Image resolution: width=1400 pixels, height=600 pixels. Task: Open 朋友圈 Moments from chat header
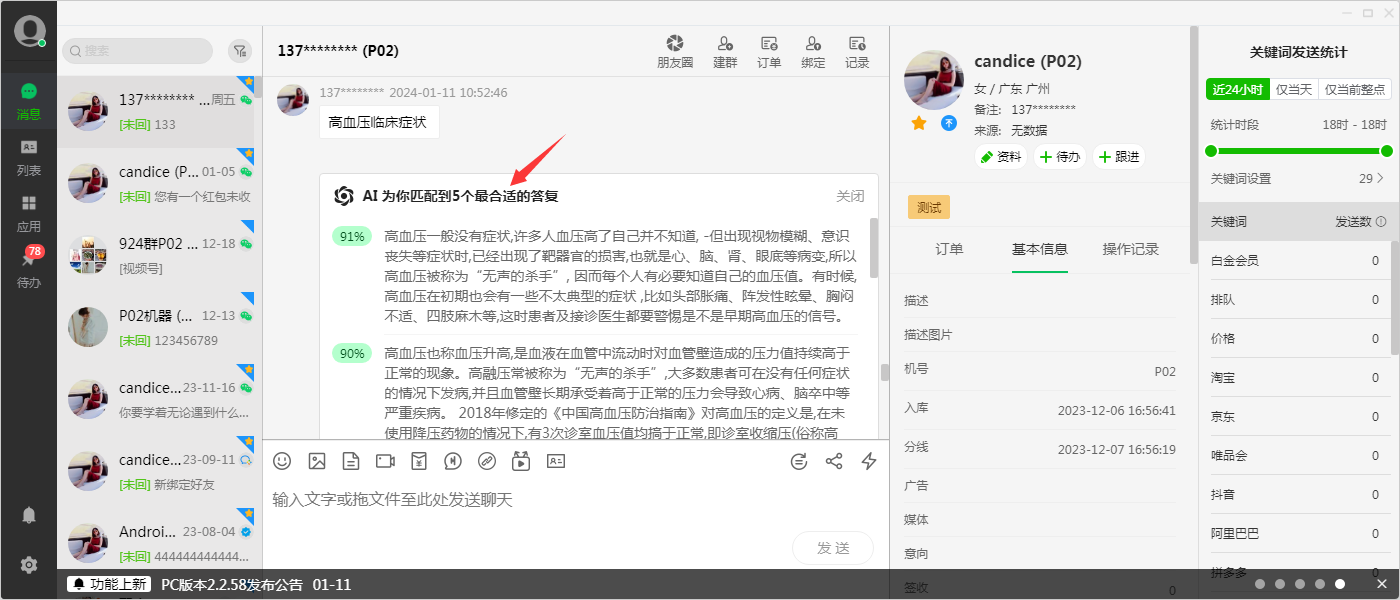675,52
